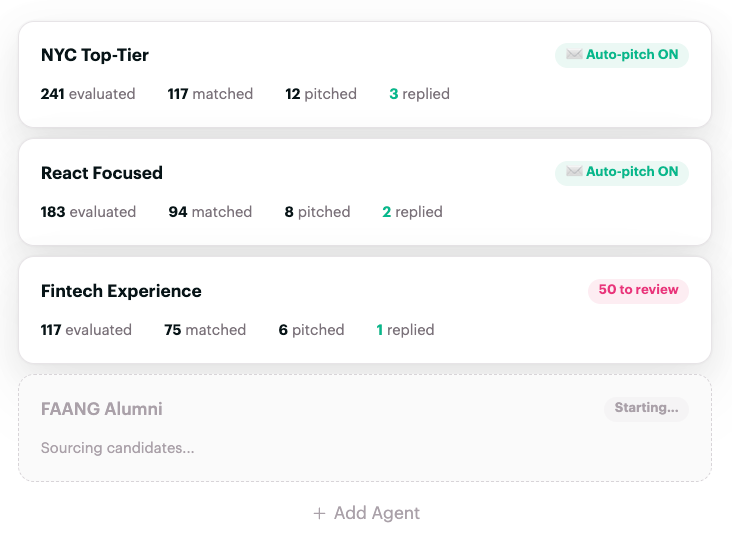The height and width of the screenshot is (560, 732).
Task: Show 1 replied candidate for Fintech Experience
Action: [x=405, y=330]
